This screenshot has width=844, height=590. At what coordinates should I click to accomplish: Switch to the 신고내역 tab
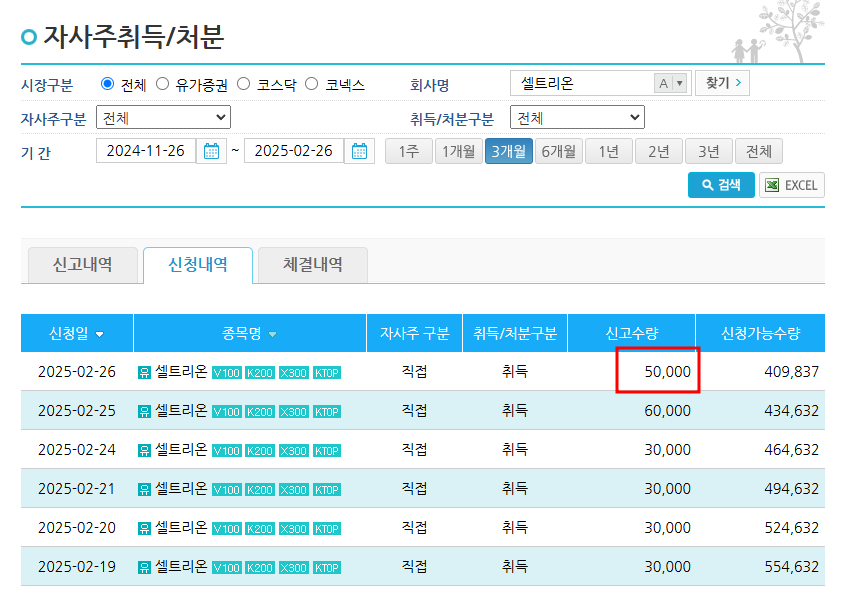[83, 265]
